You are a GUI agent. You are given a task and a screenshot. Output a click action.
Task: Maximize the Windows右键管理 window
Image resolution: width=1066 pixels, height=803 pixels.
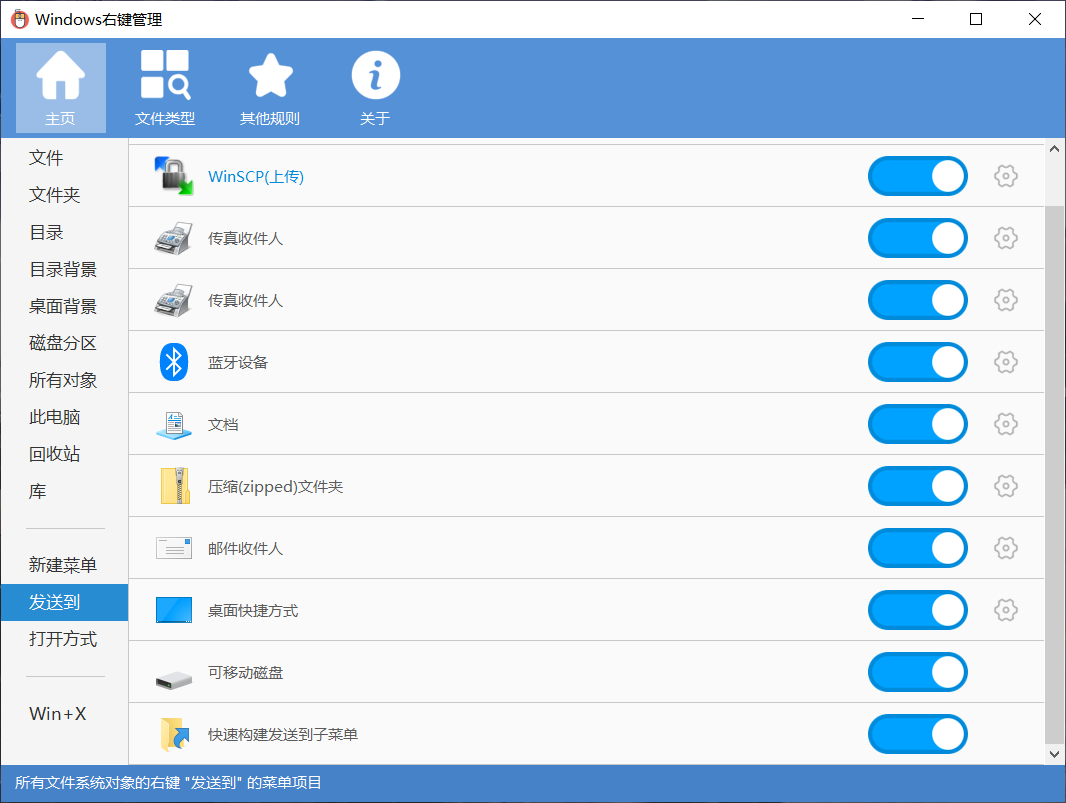[x=976, y=19]
